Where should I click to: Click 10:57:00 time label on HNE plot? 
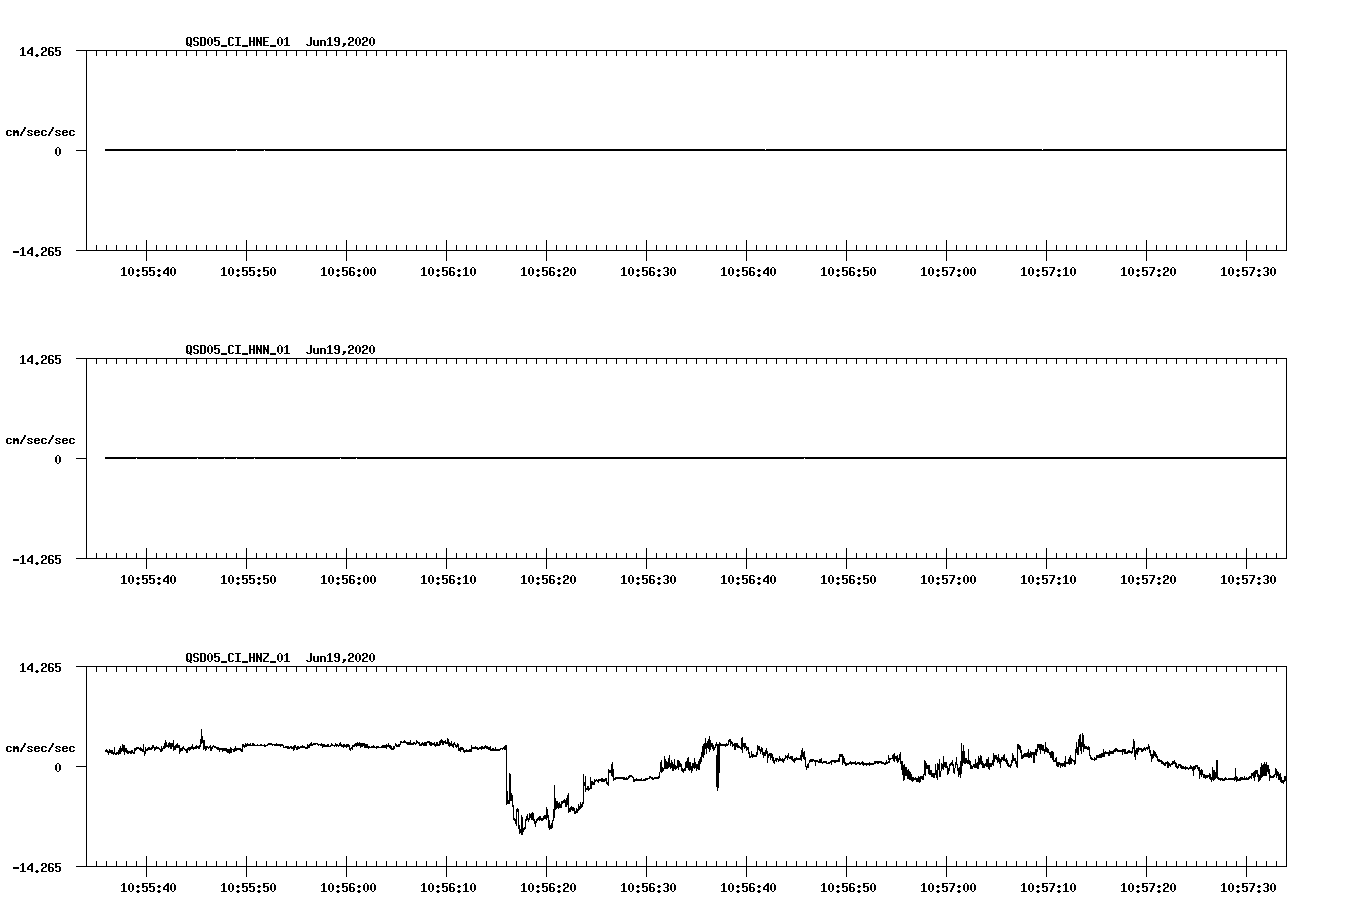pos(948,271)
